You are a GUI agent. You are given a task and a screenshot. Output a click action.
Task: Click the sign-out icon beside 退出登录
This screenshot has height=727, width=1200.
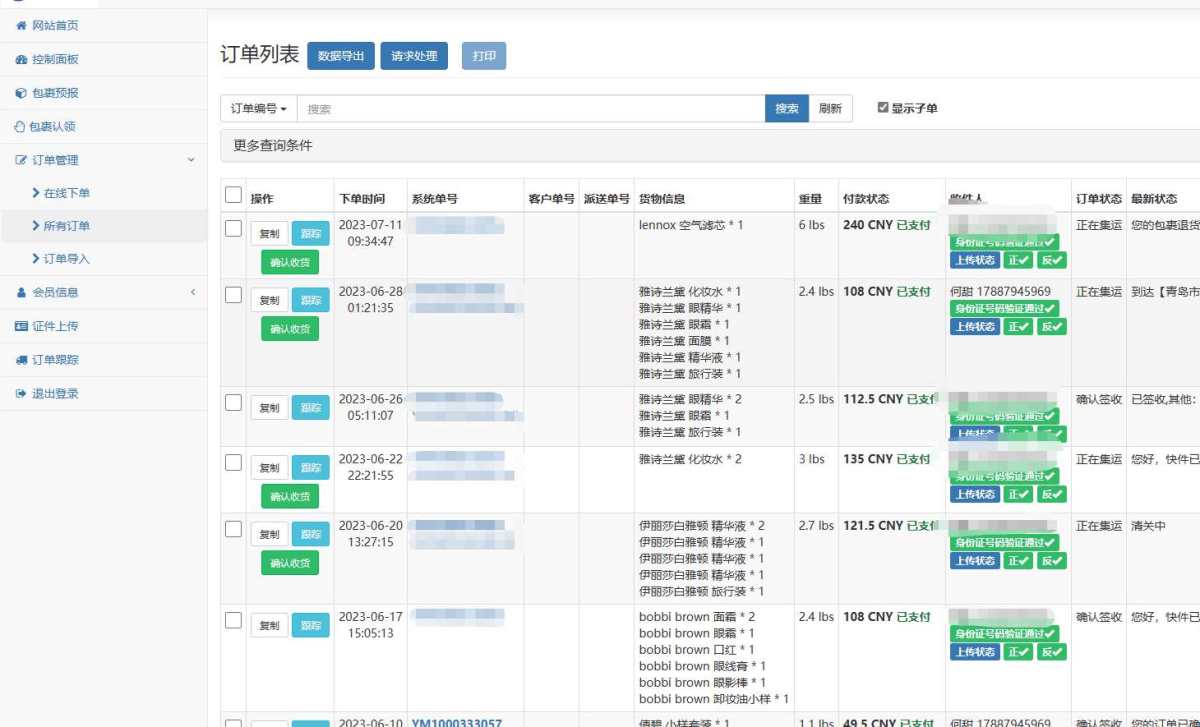pyautogui.click(x=21, y=393)
